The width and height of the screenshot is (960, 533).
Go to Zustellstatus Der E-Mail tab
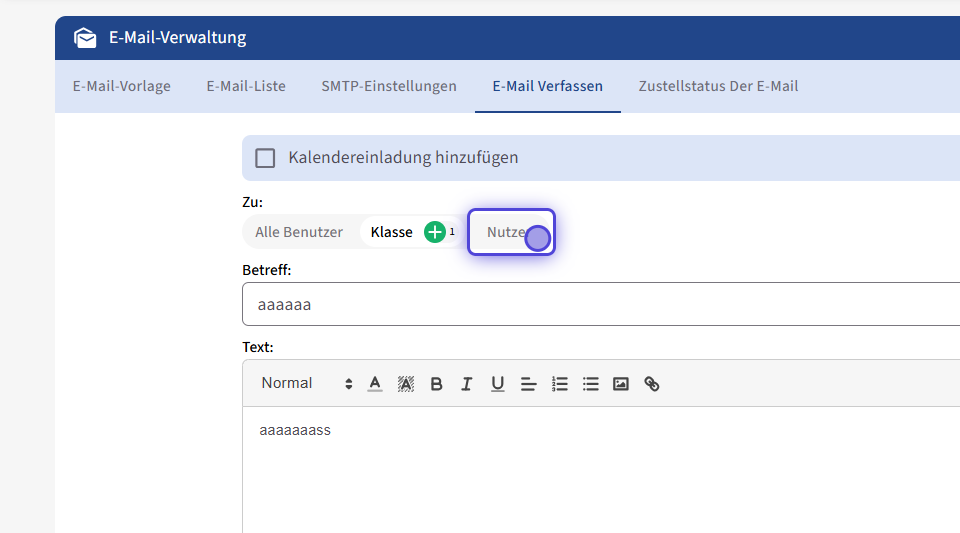(718, 86)
